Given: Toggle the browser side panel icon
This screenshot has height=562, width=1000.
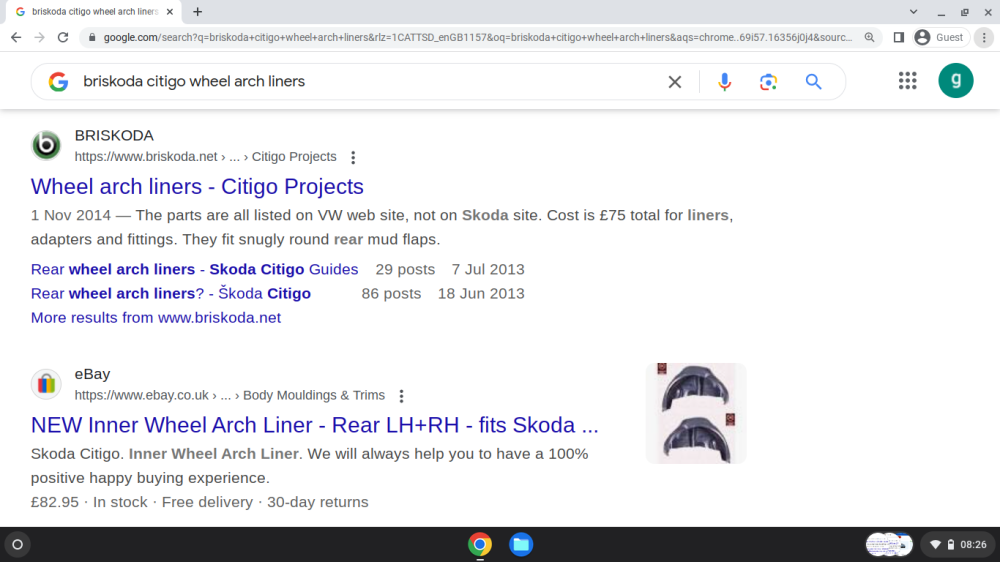Looking at the screenshot, I should [899, 38].
